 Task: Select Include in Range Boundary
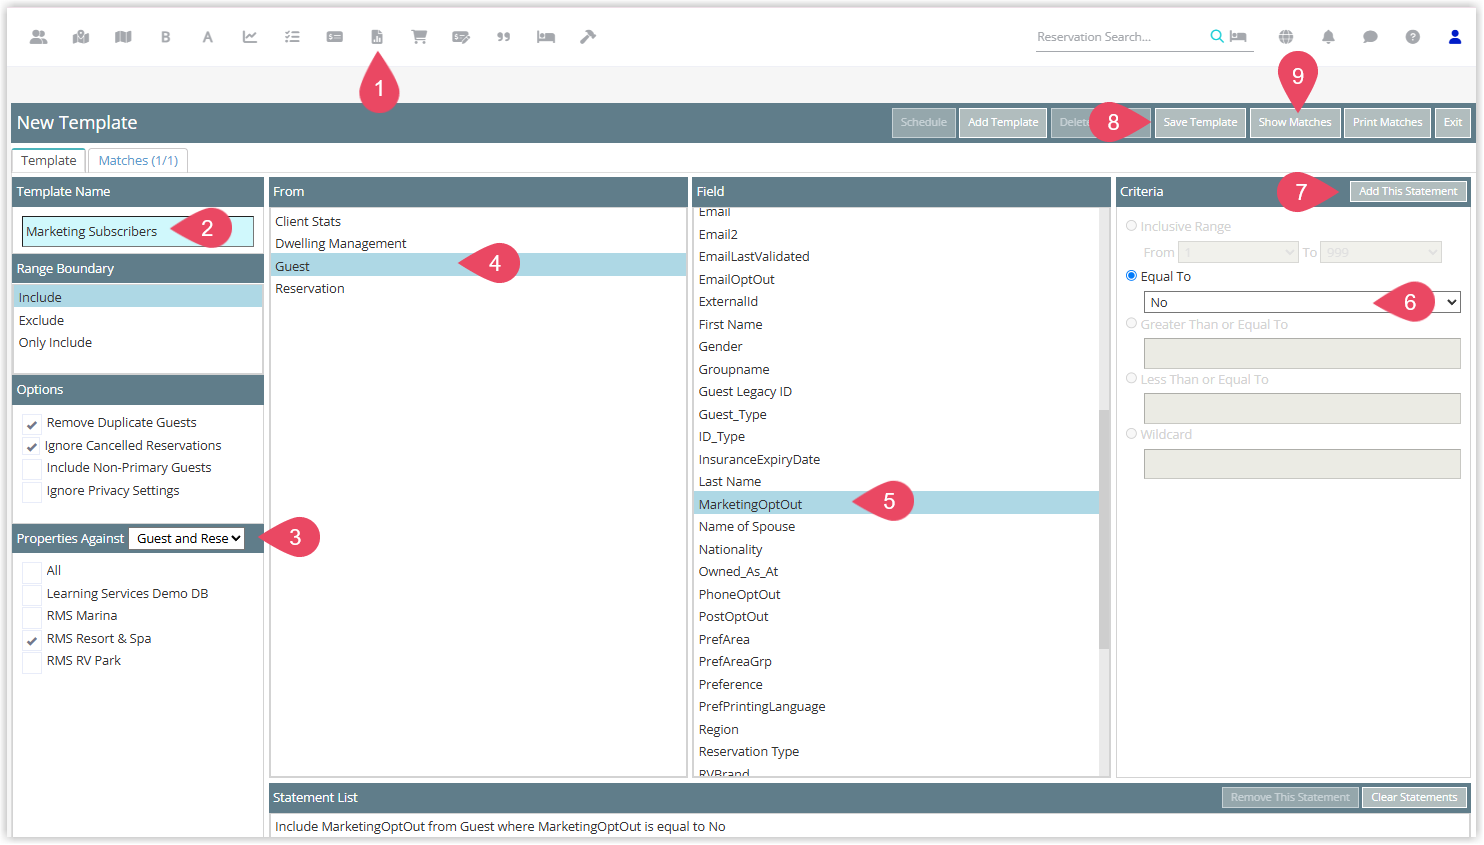tap(138, 297)
